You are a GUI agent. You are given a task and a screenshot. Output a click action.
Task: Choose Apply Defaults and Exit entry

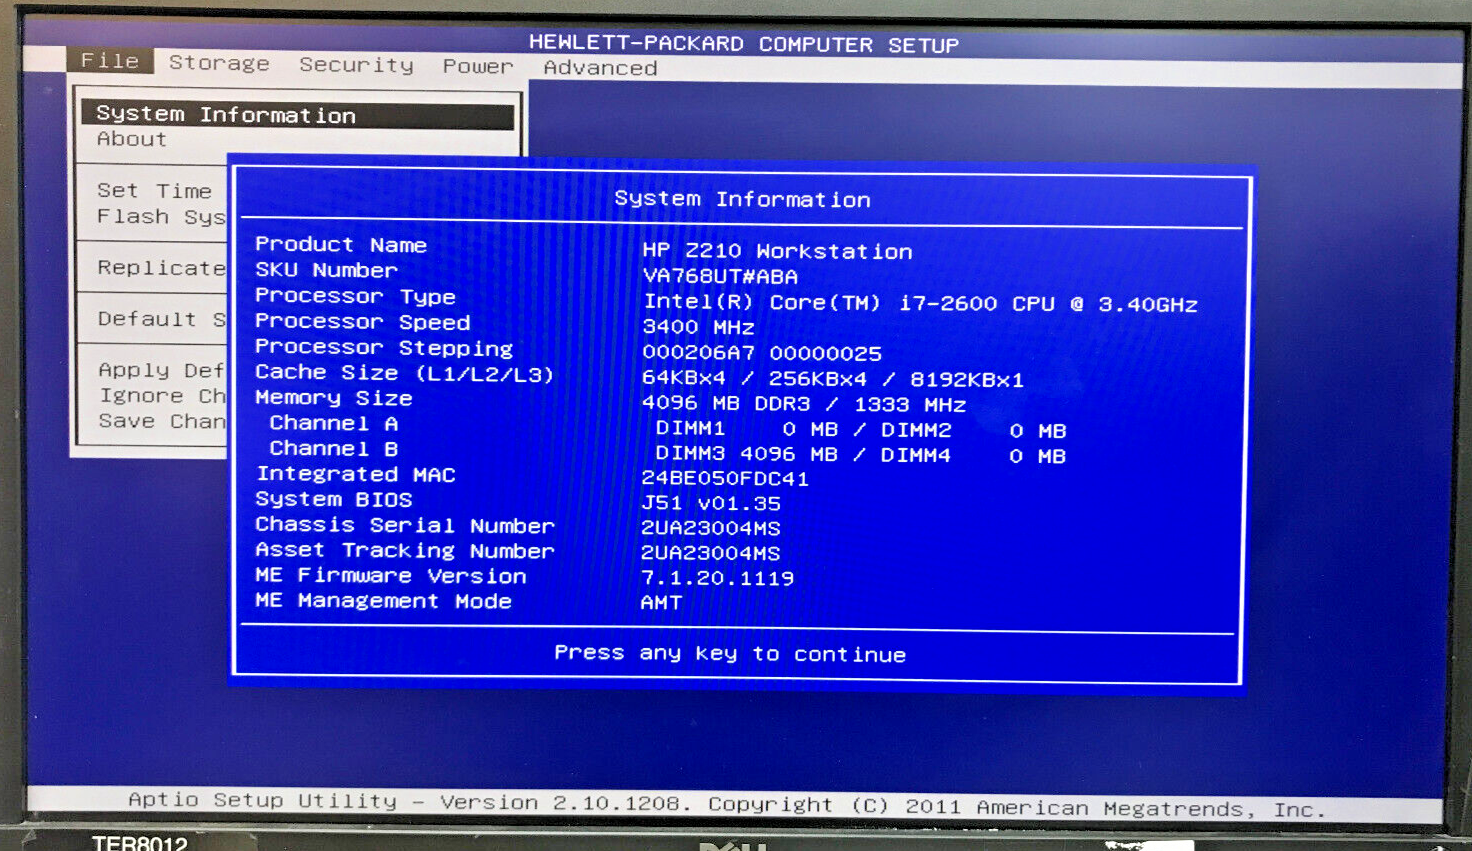(161, 370)
